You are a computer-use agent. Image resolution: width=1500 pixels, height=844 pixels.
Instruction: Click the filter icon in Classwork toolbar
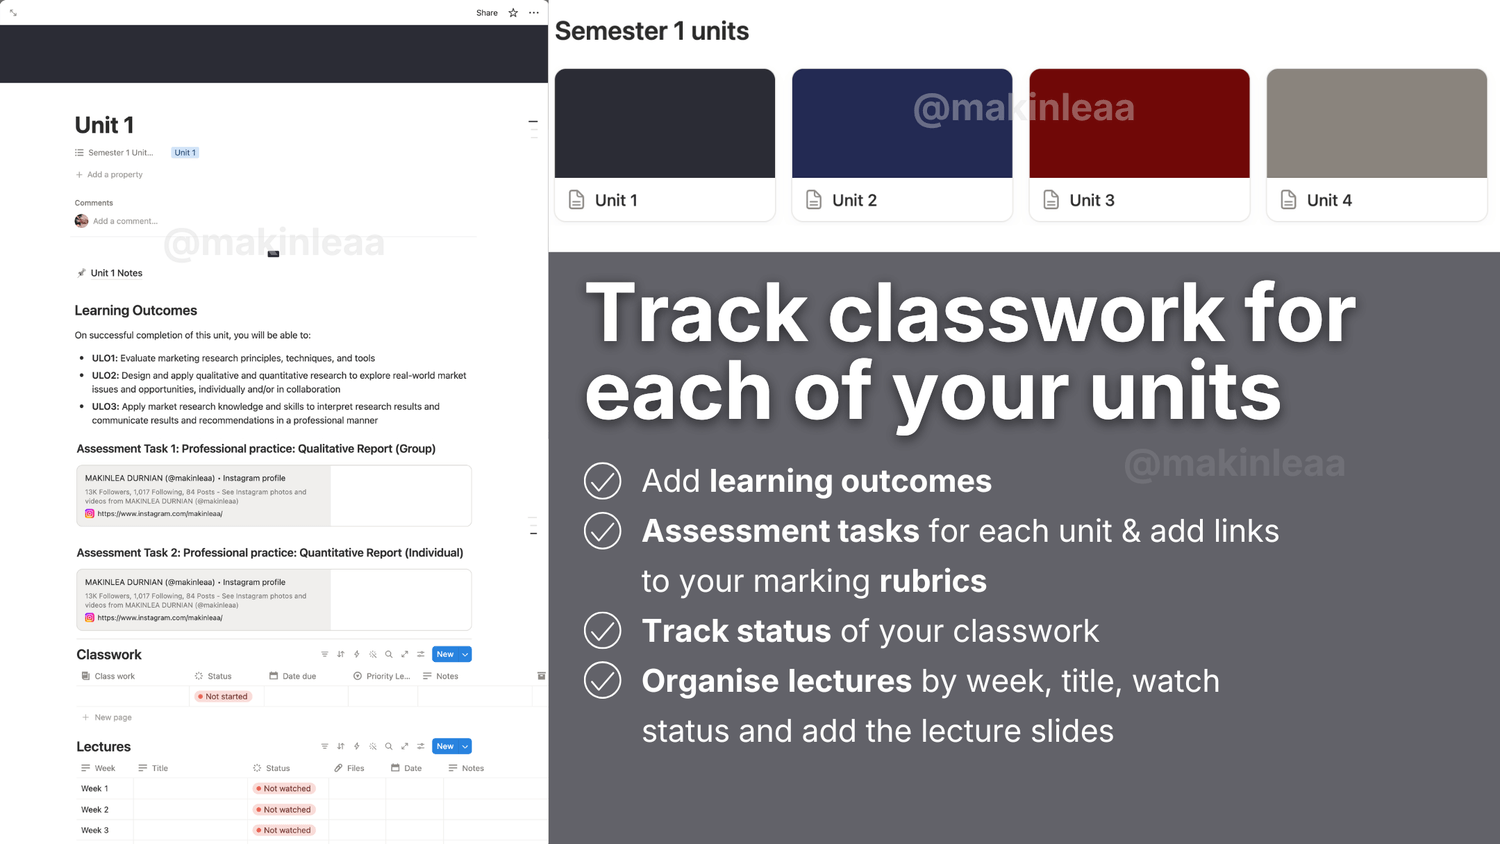(324, 654)
